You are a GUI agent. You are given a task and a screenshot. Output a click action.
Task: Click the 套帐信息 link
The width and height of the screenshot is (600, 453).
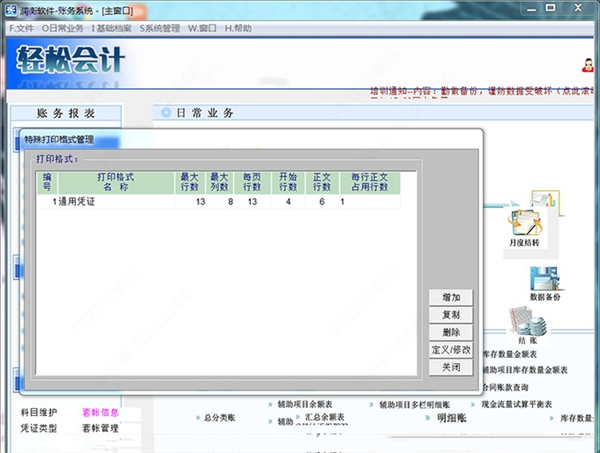pos(100,411)
